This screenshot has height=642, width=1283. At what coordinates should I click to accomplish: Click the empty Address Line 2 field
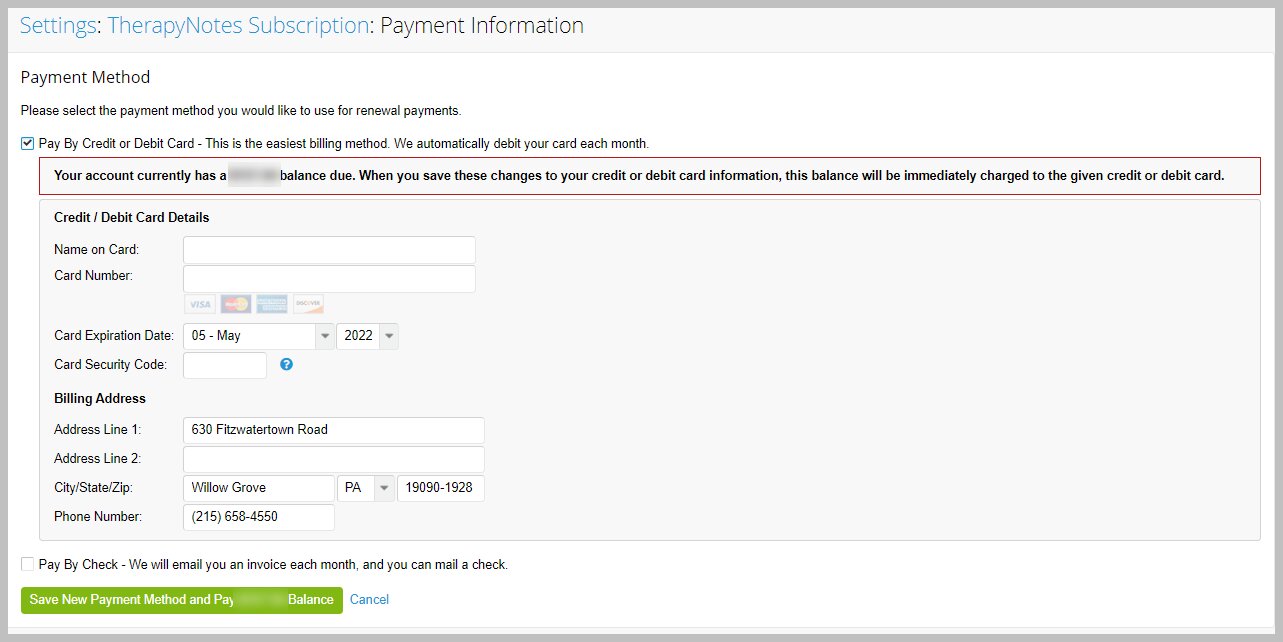(334, 459)
